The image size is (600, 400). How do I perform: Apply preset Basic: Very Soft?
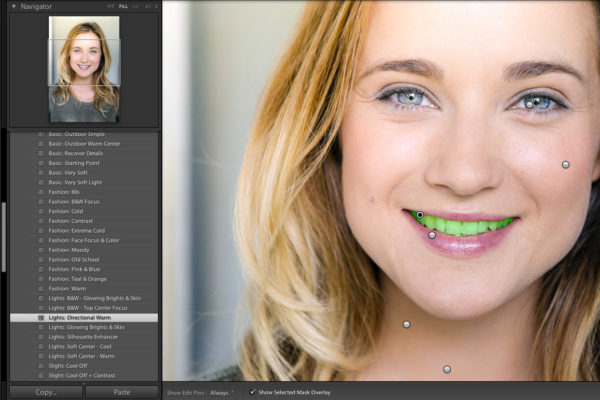[x=84, y=173]
